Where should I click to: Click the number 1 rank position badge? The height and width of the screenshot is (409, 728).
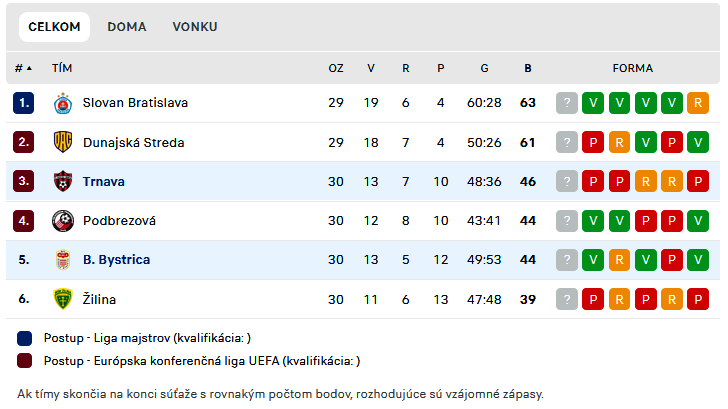pyautogui.click(x=23, y=103)
